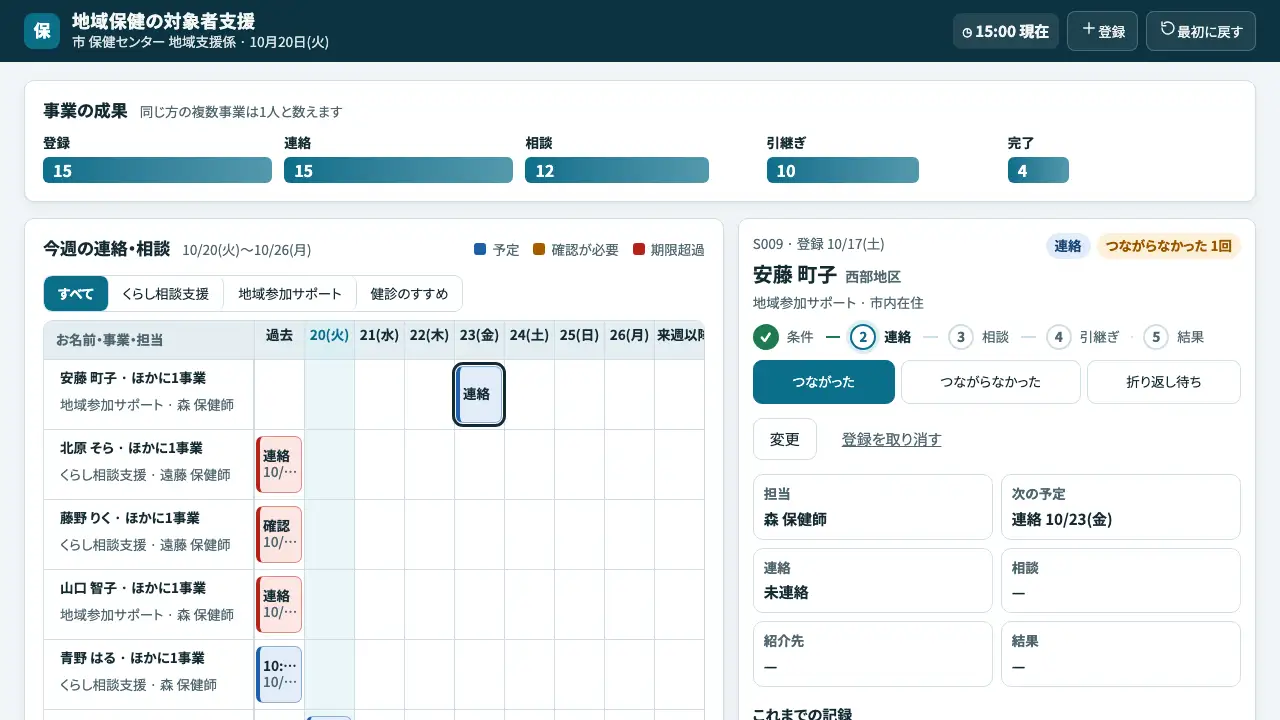Select the 藤野 りく・ほかに1事業 row name

point(130,518)
